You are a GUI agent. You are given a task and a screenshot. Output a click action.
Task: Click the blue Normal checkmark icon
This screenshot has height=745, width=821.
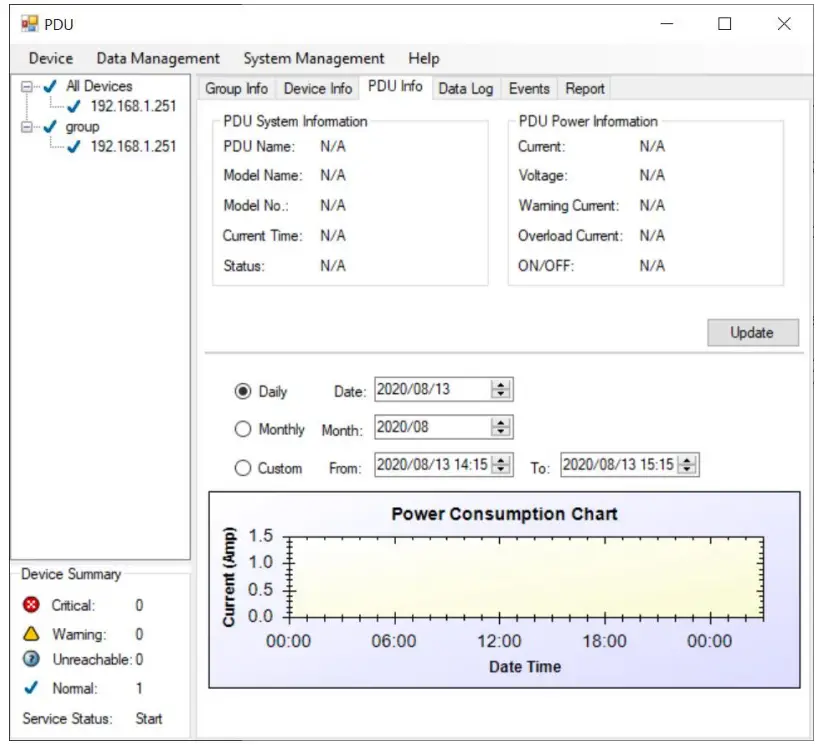31,688
